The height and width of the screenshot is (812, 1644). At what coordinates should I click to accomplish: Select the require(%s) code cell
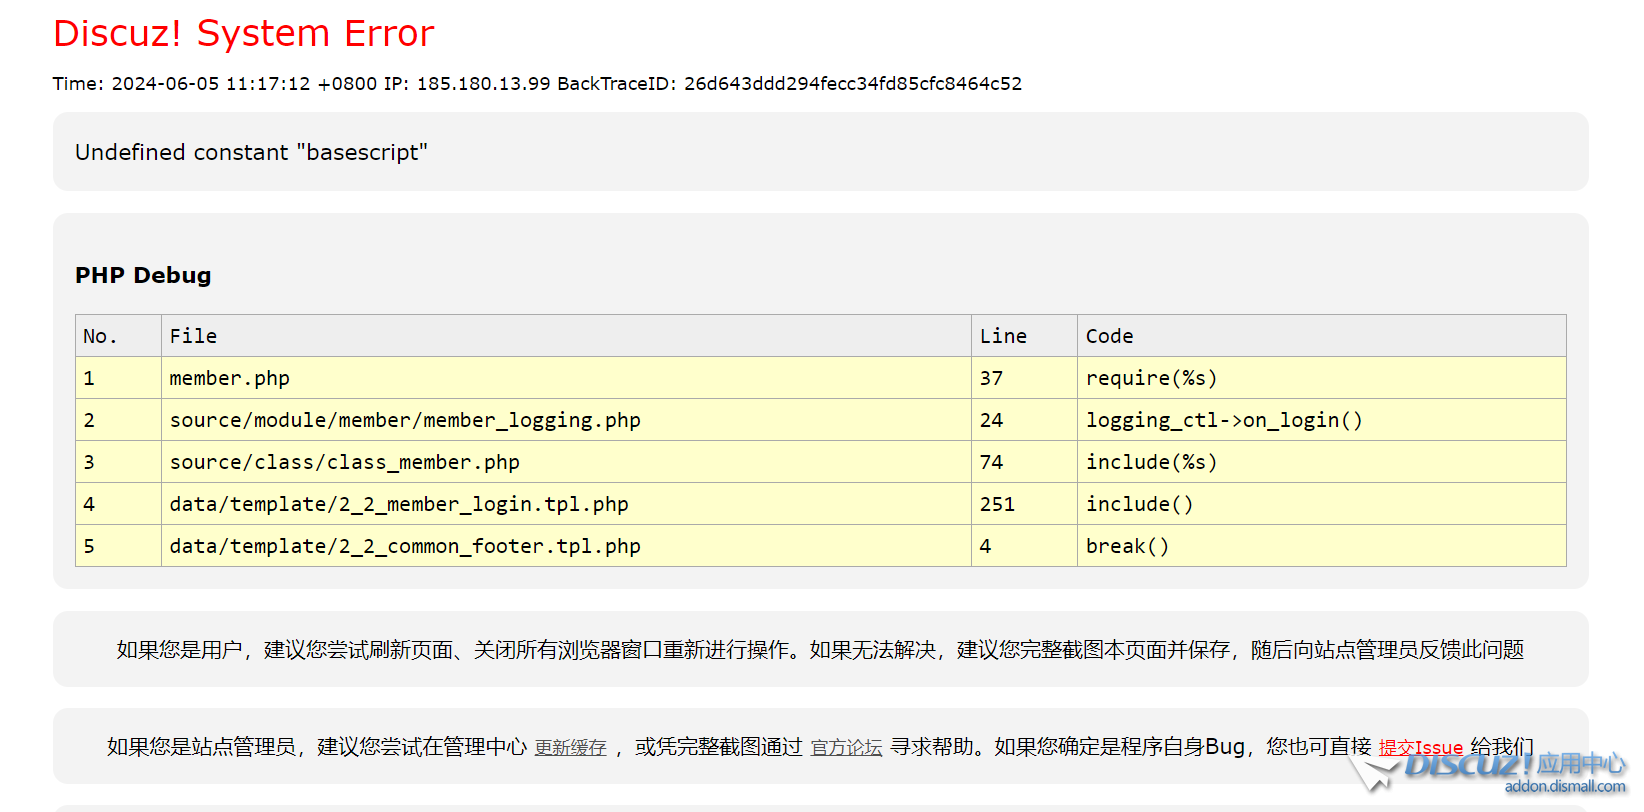click(x=1322, y=378)
